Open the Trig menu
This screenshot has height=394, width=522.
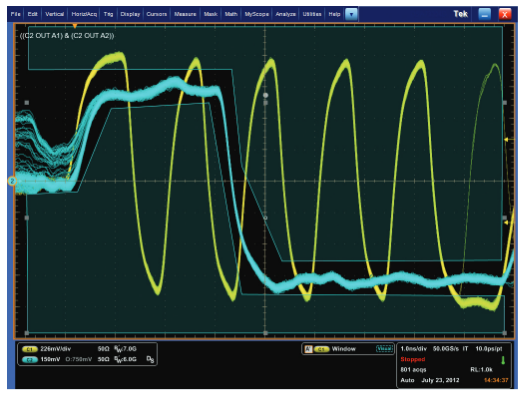click(108, 14)
